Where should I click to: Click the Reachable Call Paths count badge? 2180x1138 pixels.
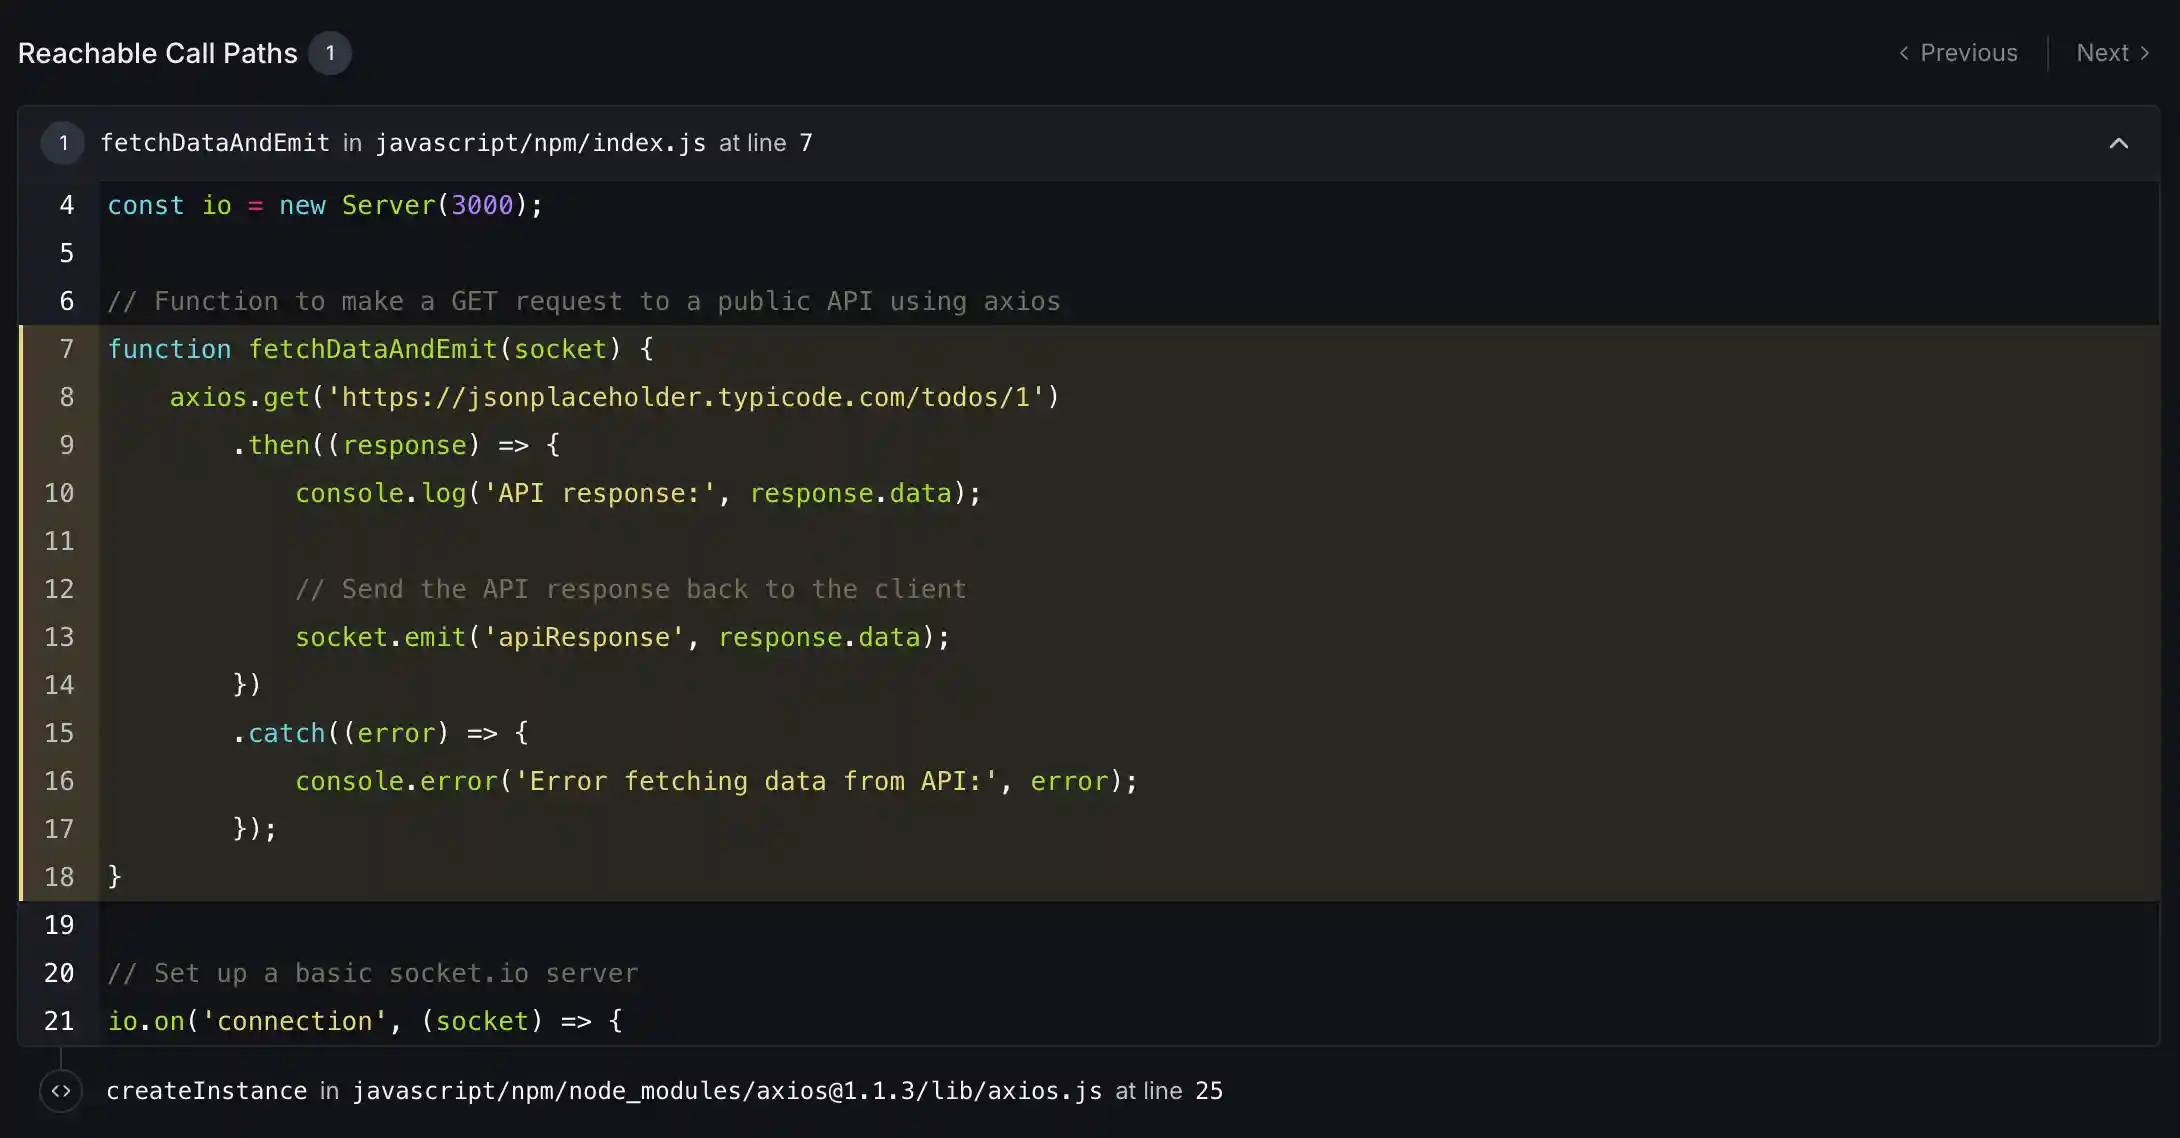pyautogui.click(x=329, y=53)
